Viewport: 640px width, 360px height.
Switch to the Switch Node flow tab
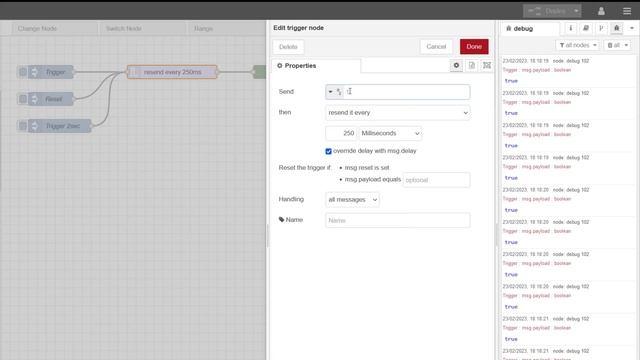142,29
